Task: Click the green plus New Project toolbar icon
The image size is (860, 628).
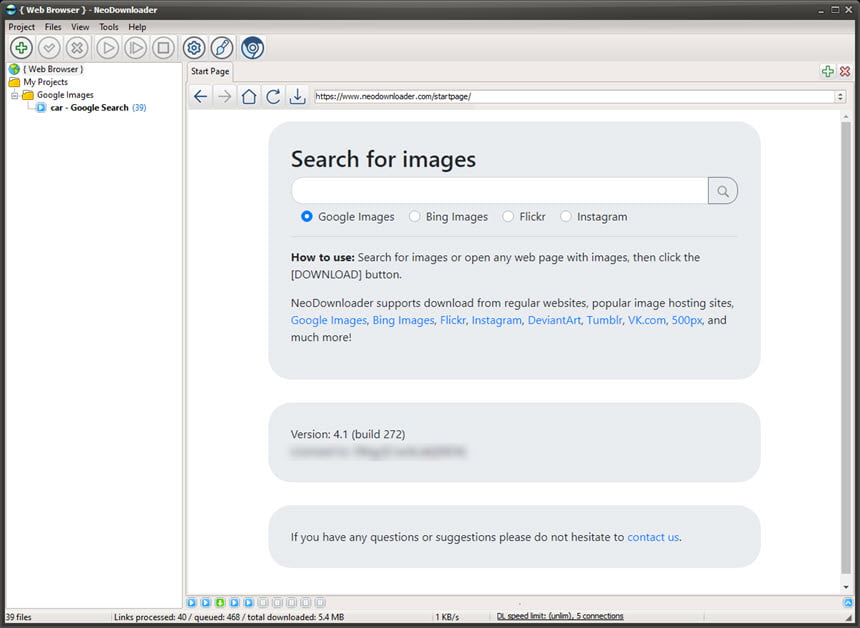Action: tap(21, 48)
